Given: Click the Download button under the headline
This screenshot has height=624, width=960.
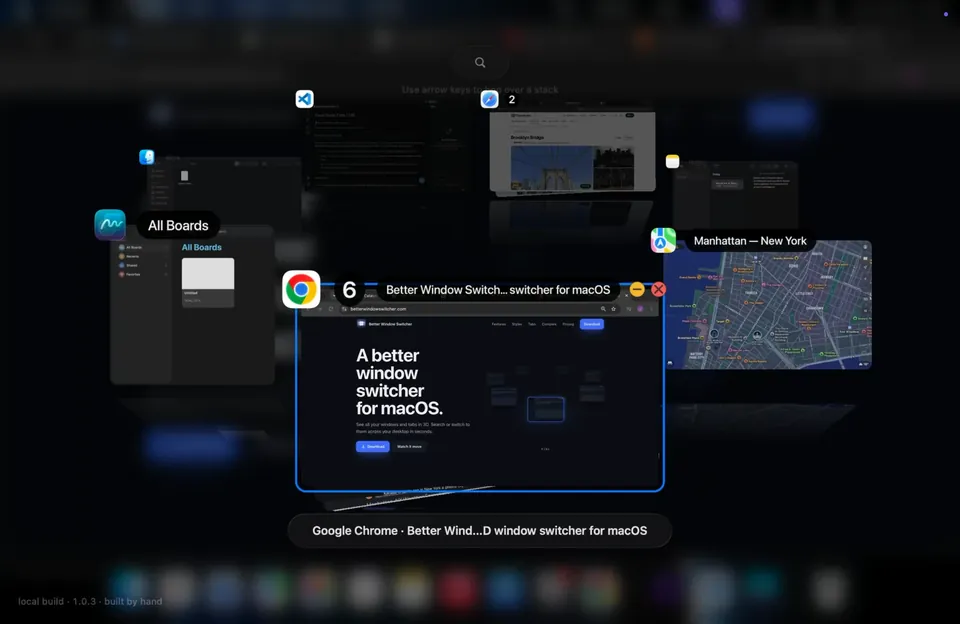Looking at the screenshot, I should click(x=372, y=446).
